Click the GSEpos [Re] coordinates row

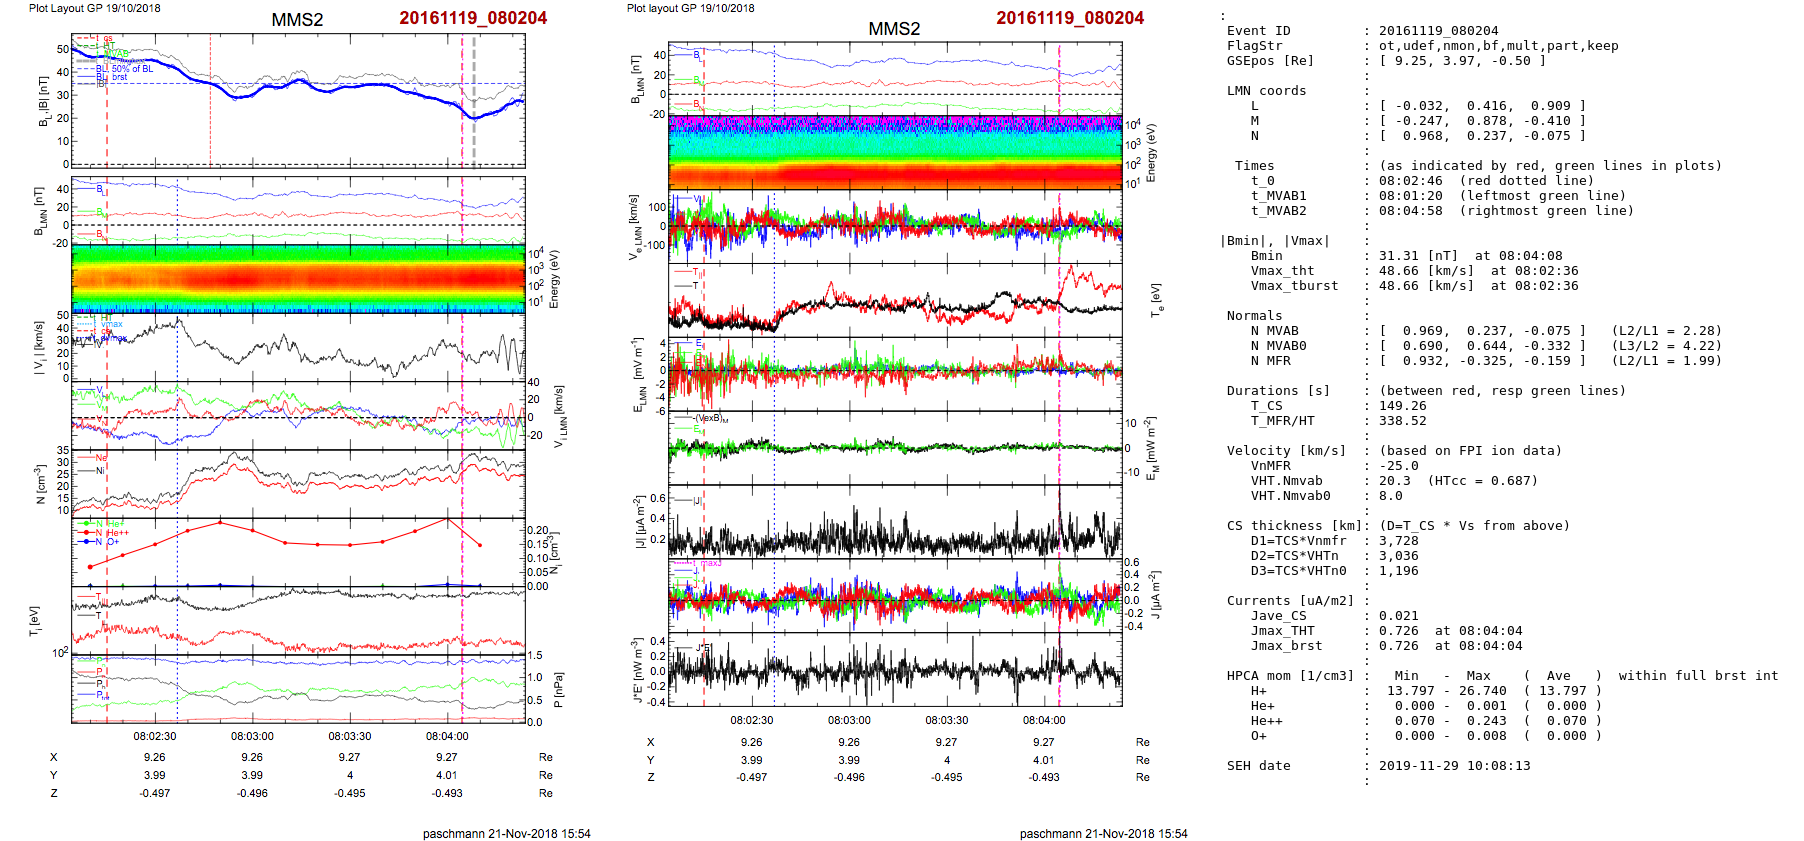[x=1461, y=61]
